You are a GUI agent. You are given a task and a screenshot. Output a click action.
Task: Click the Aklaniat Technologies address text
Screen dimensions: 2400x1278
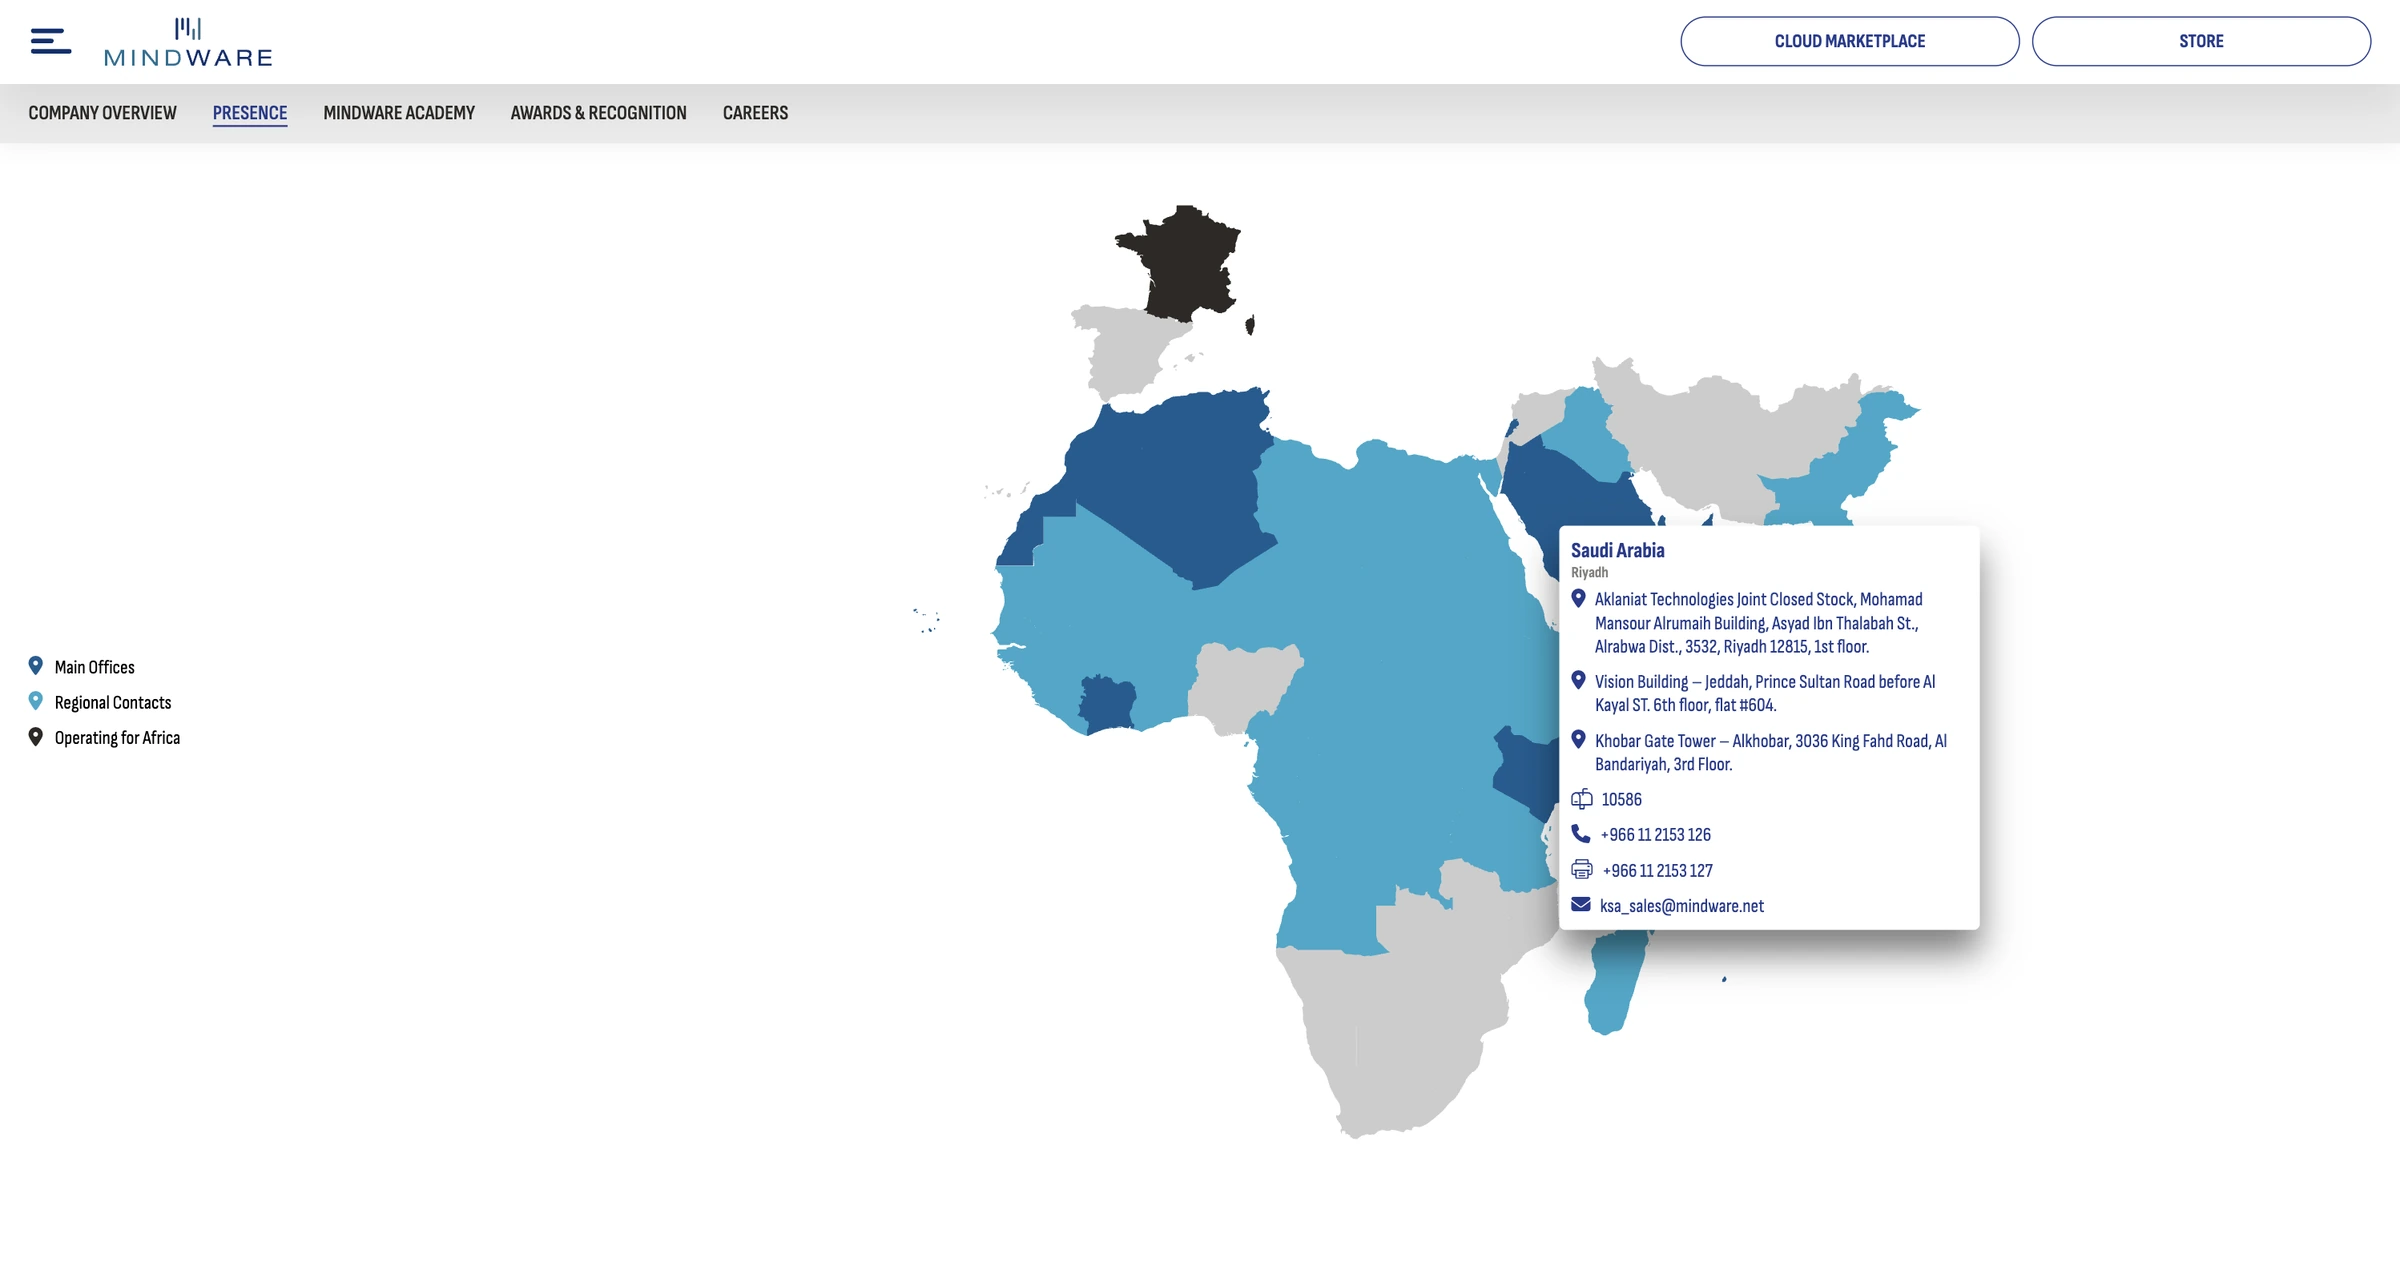[x=1758, y=623]
